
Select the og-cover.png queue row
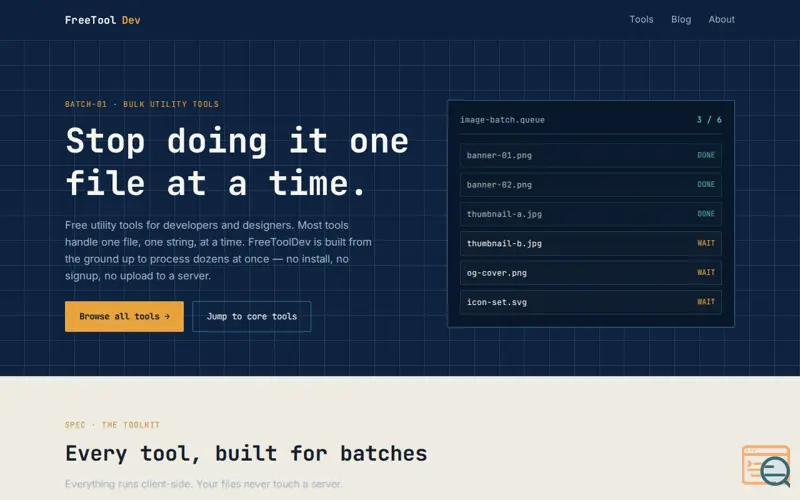590,272
